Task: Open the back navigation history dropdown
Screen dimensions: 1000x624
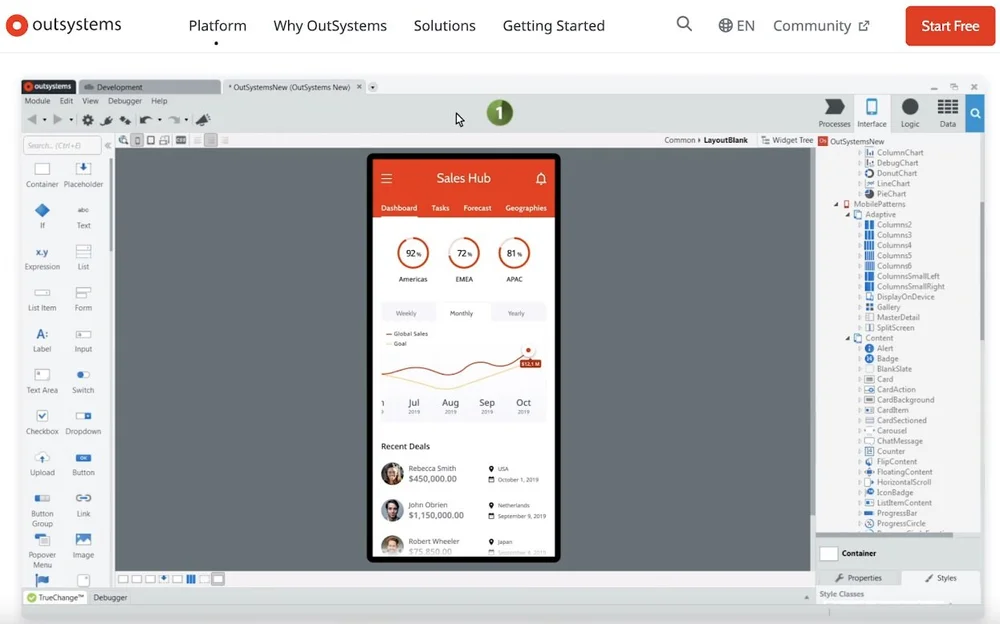Action: coord(44,120)
